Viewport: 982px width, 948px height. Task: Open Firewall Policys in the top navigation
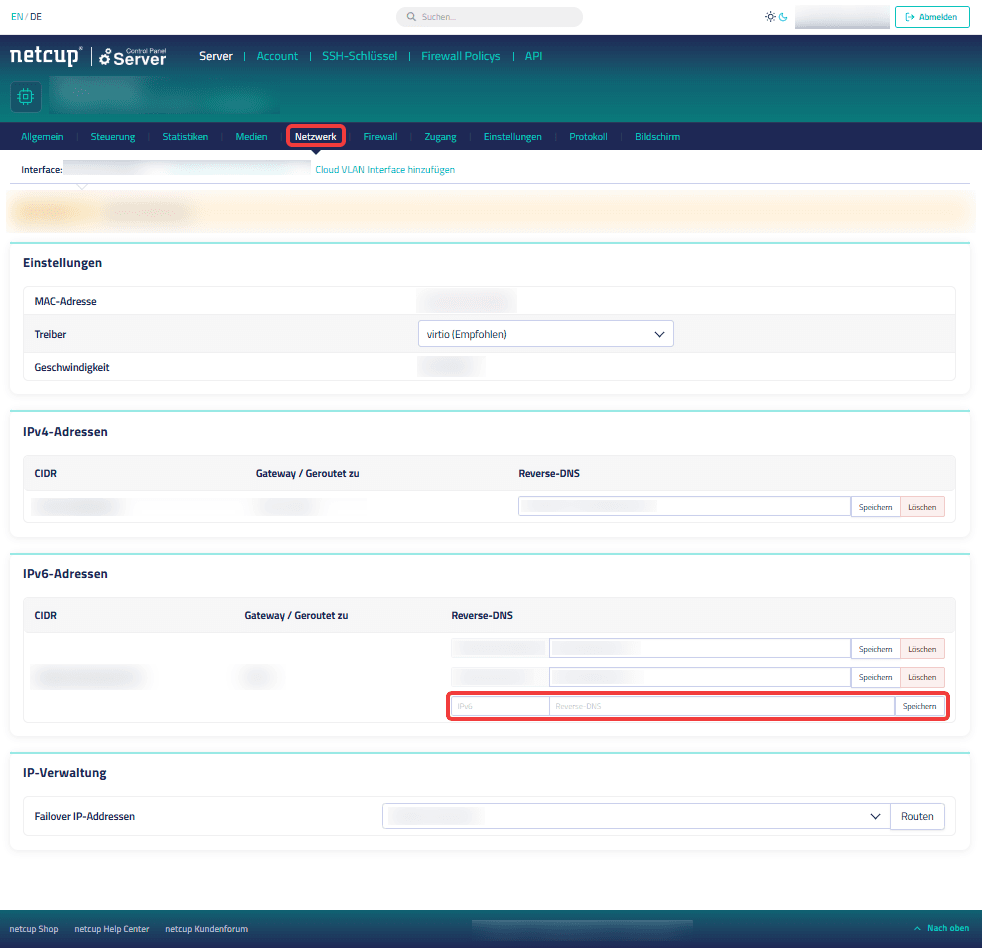pyautogui.click(x=460, y=56)
